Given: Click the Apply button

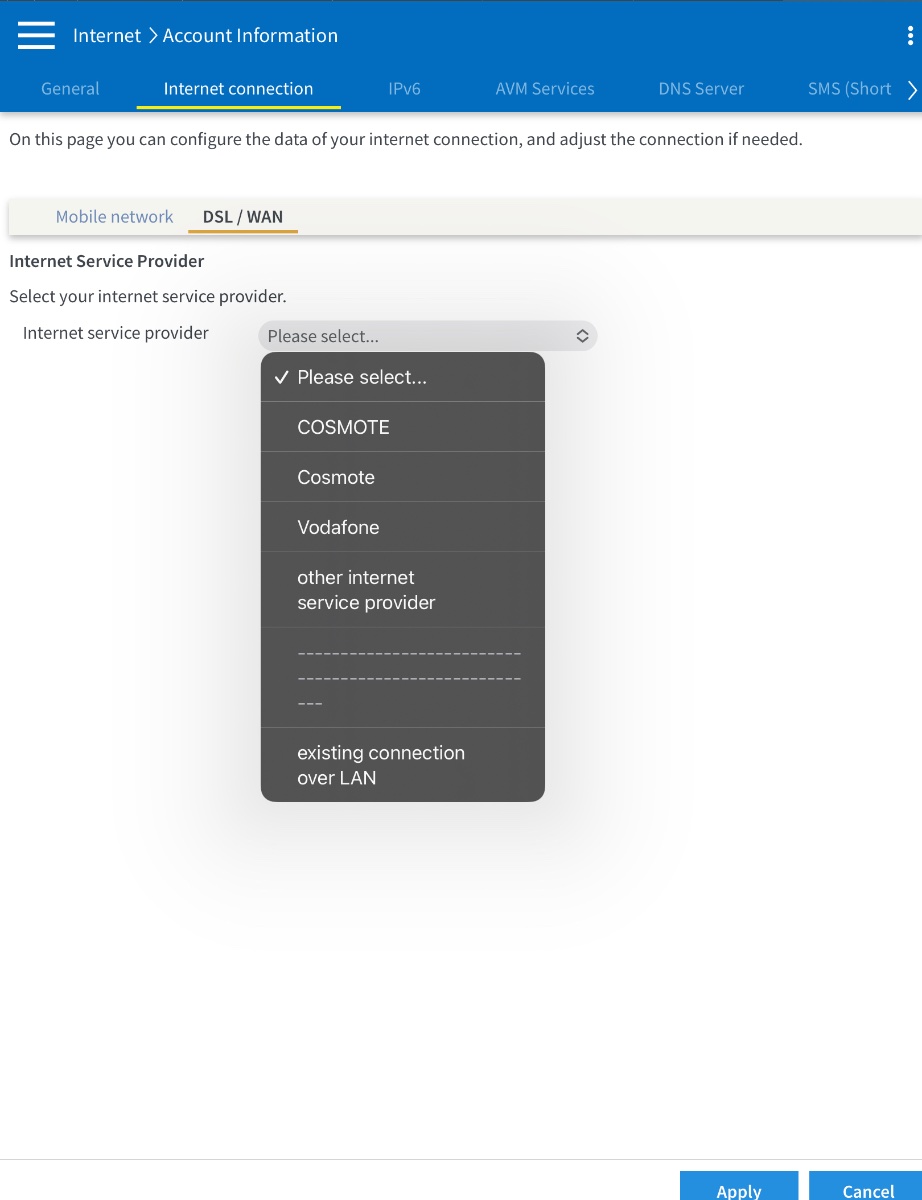Looking at the screenshot, I should point(739,1187).
